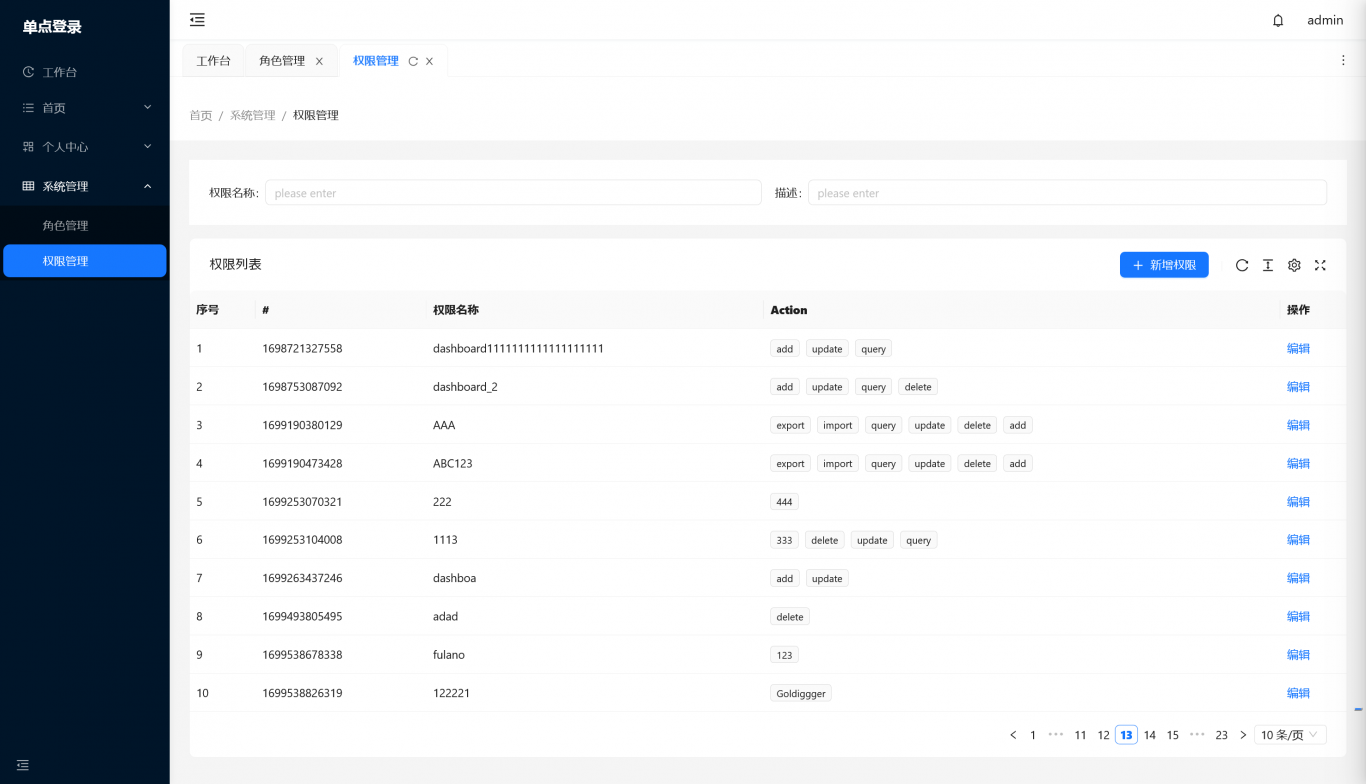This screenshot has height=784, width=1366.
Task: Click the 123 tag in fulano row
Action: 784,655
